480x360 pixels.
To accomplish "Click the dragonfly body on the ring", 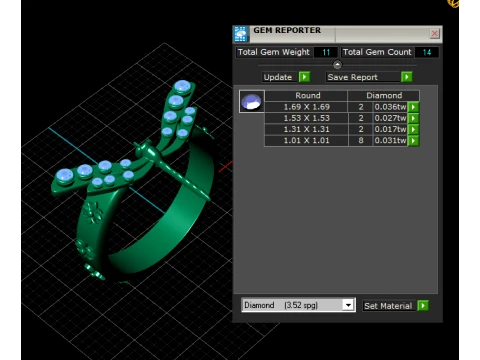I will (x=173, y=172).
